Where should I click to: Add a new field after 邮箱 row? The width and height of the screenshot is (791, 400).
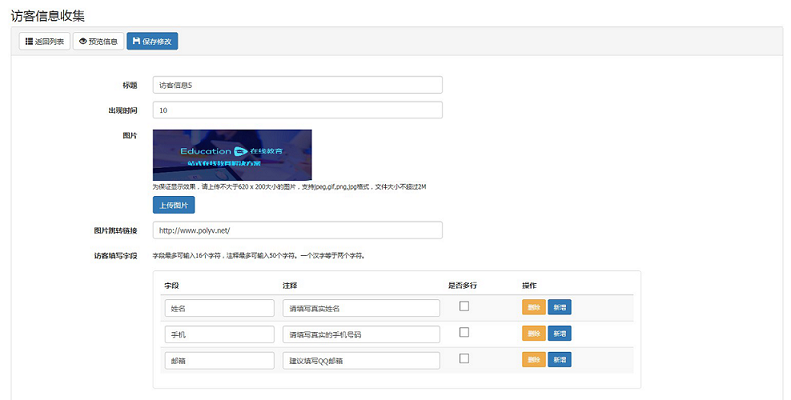pyautogui.click(x=559, y=359)
